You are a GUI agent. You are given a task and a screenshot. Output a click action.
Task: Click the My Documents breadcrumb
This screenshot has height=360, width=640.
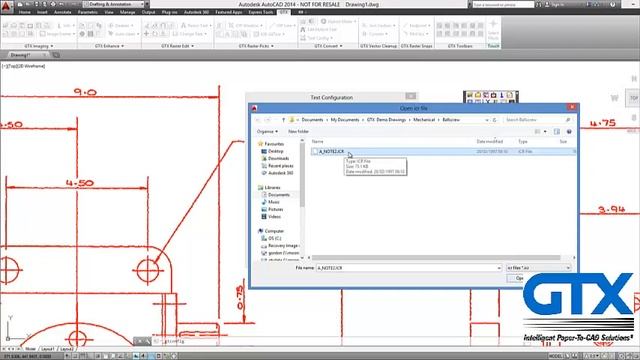pos(345,120)
